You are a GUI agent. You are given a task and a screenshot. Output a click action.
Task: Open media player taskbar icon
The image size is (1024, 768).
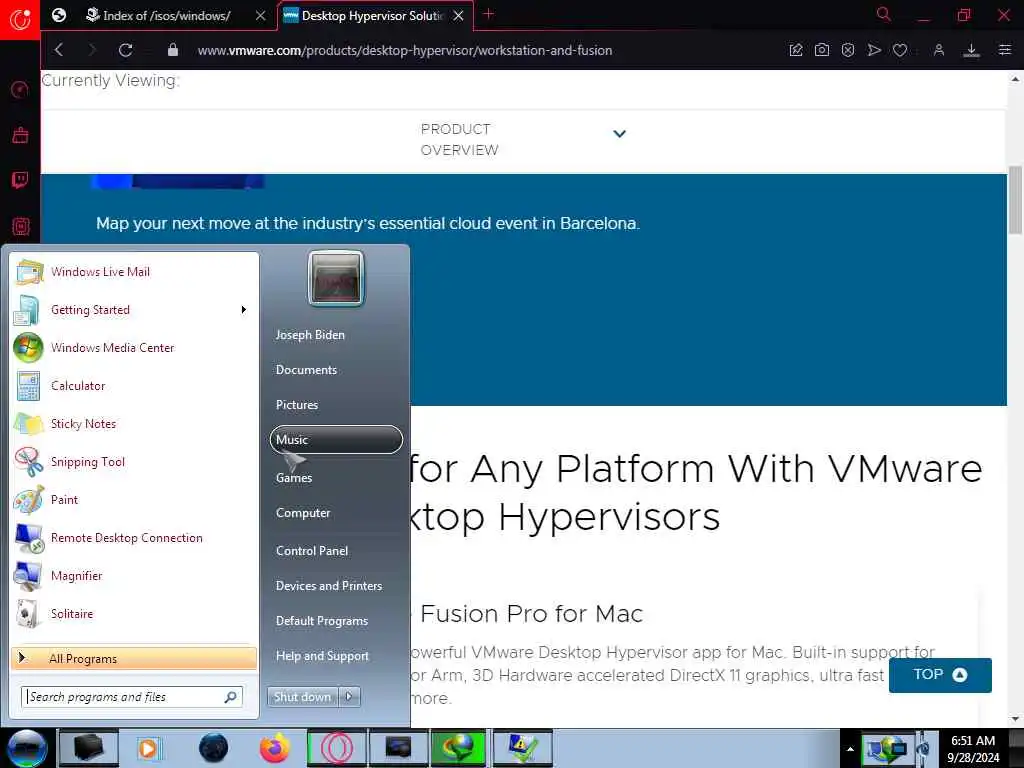coord(150,748)
